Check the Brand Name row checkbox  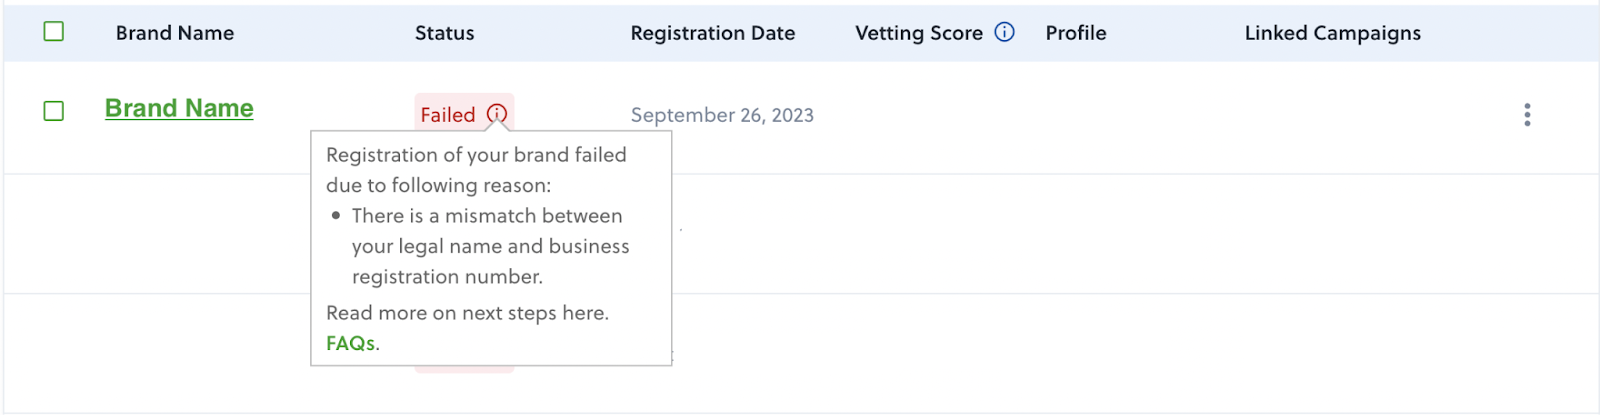[x=54, y=111]
